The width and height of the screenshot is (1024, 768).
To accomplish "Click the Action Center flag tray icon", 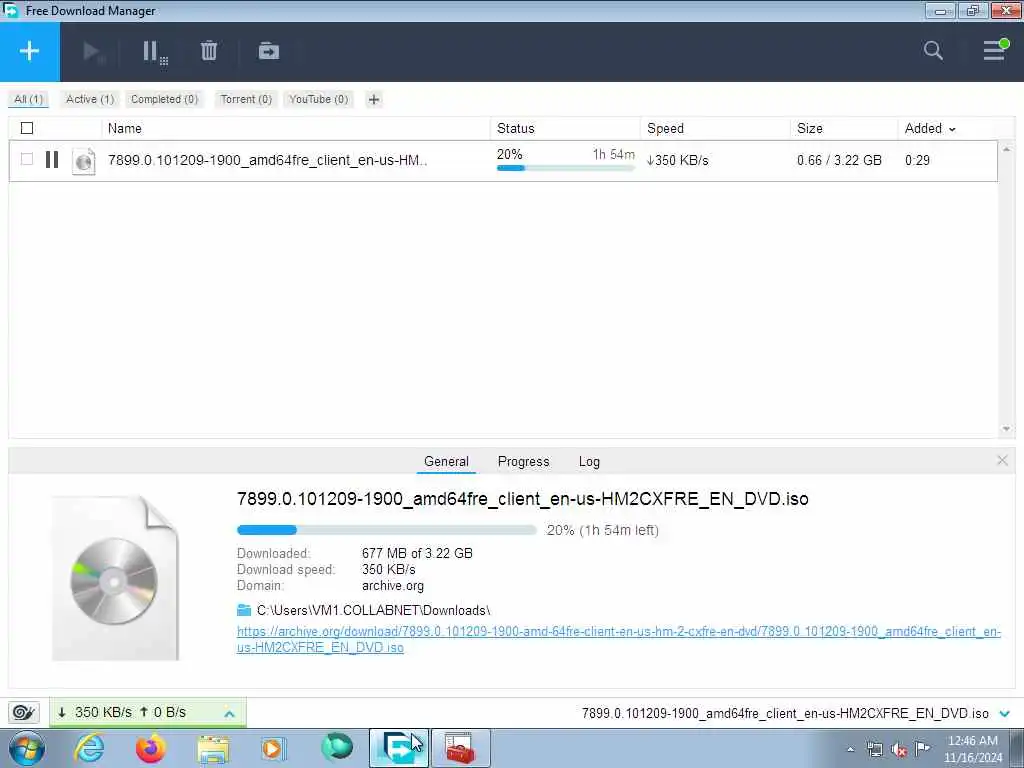I will tap(922, 749).
